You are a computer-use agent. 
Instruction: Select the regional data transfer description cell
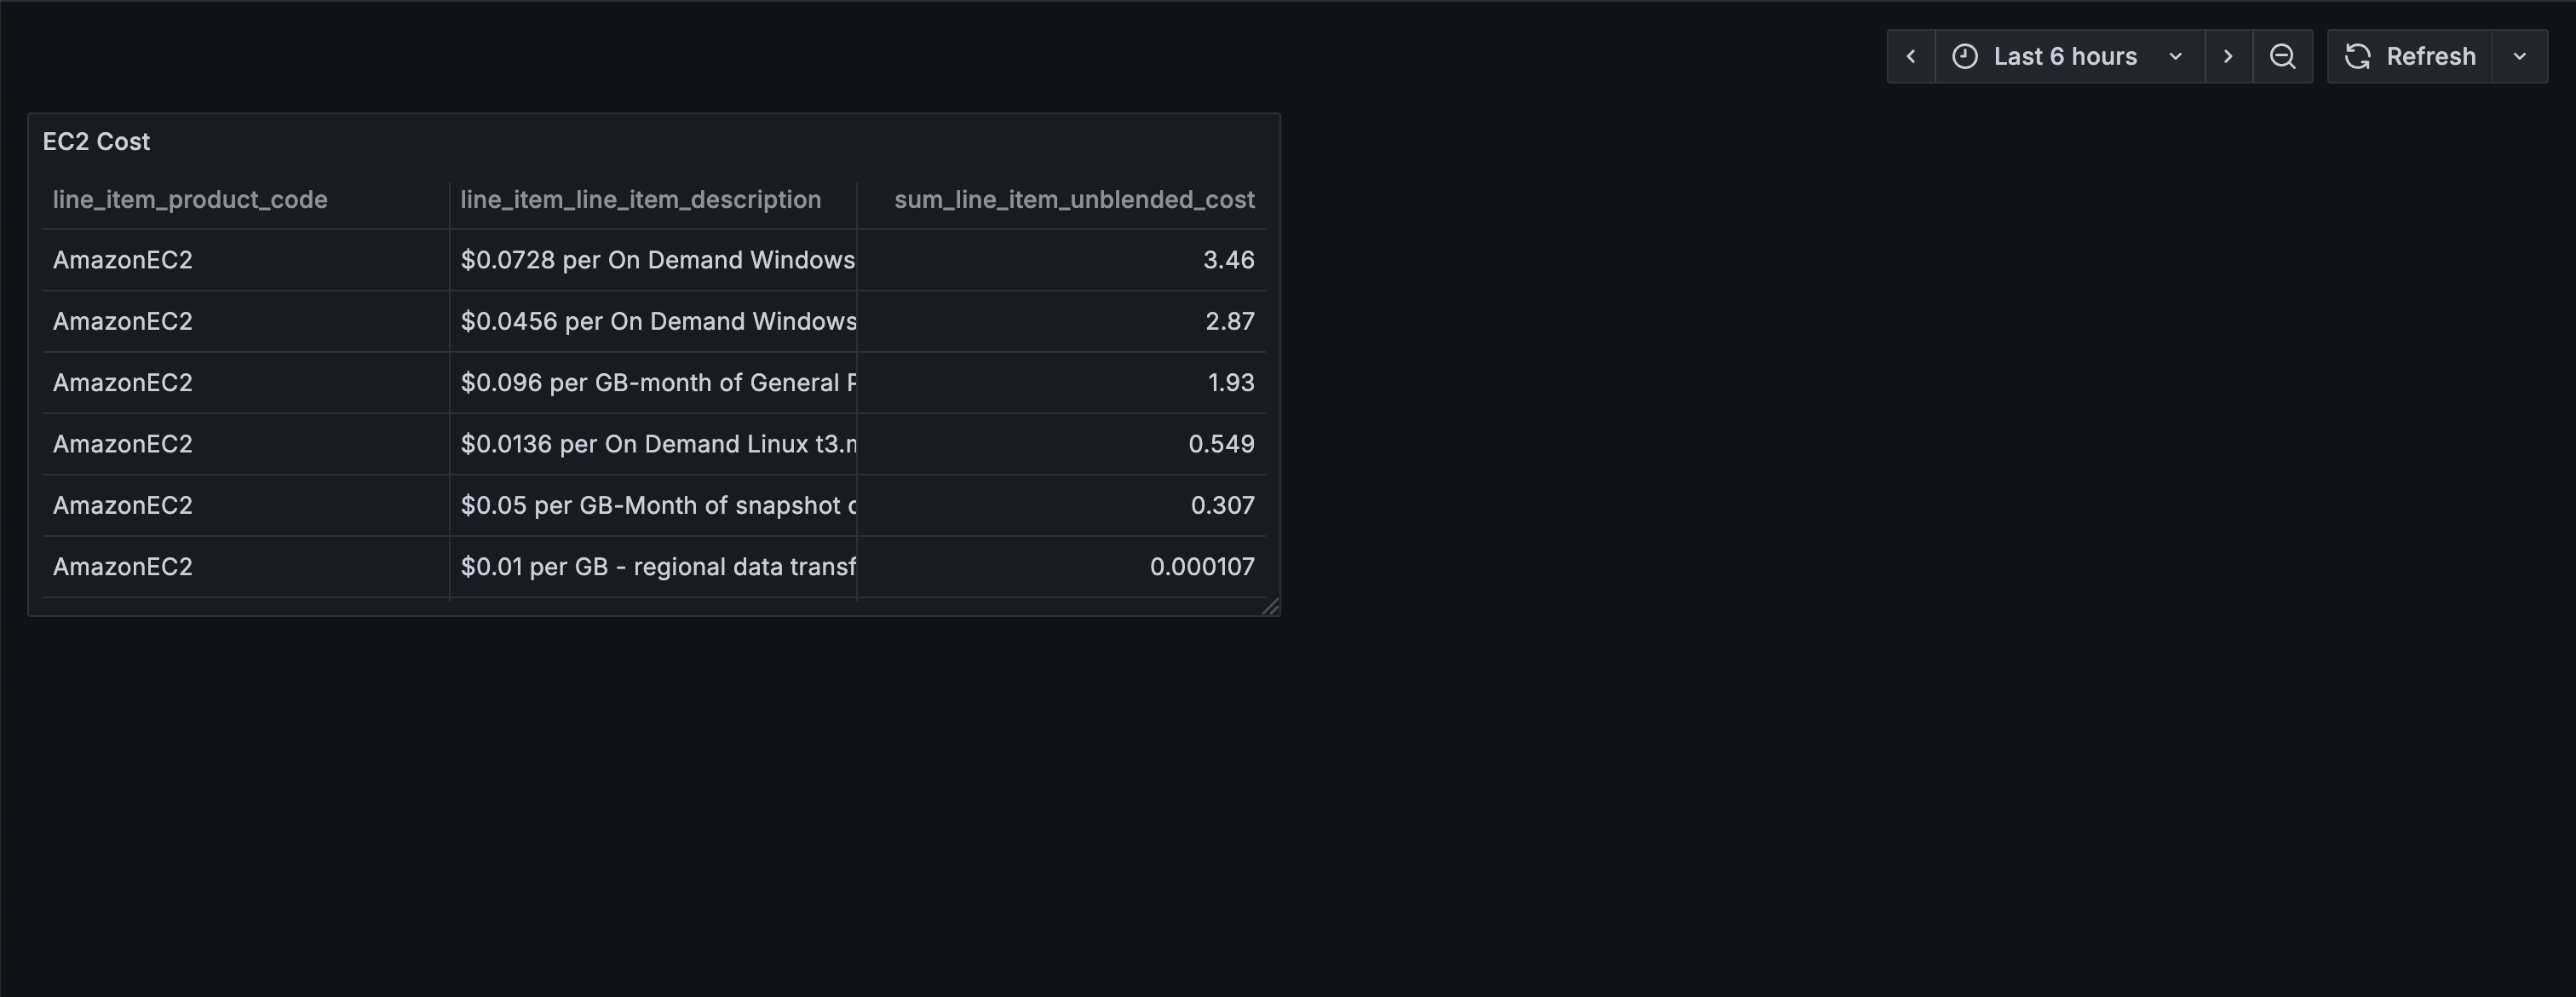657,567
